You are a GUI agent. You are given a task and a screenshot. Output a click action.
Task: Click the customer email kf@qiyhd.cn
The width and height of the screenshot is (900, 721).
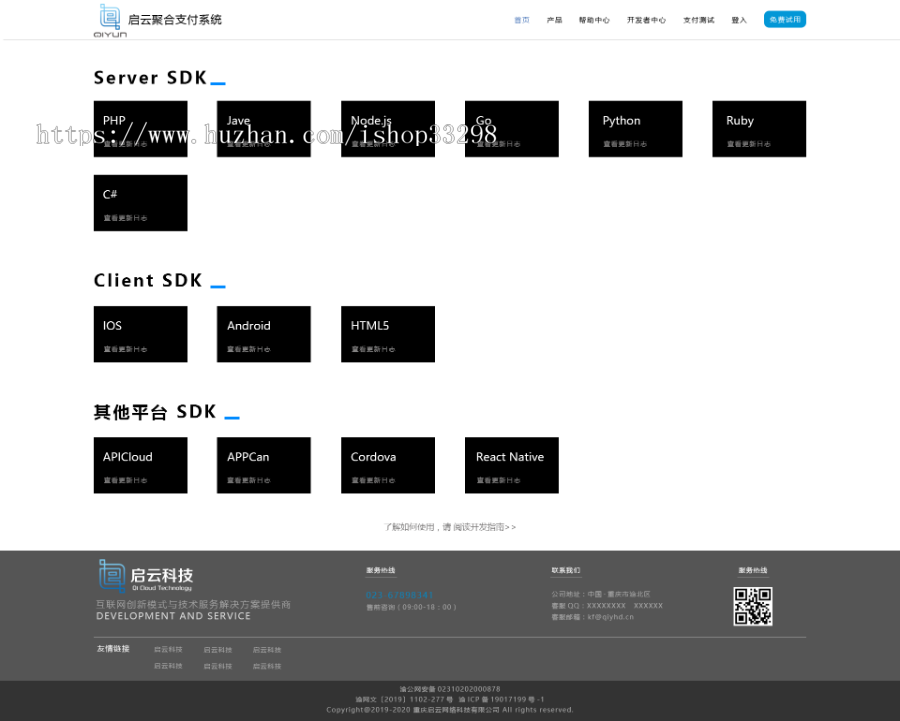(x=611, y=617)
